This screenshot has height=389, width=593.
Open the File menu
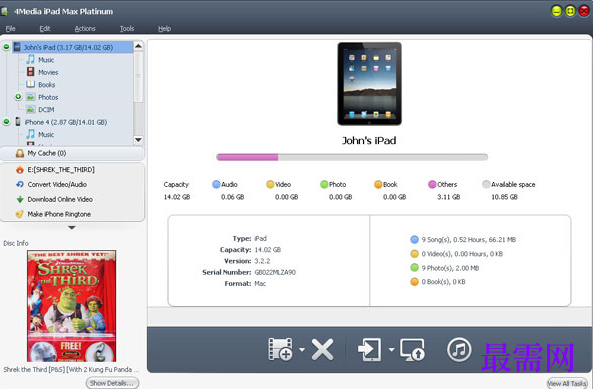pos(11,28)
